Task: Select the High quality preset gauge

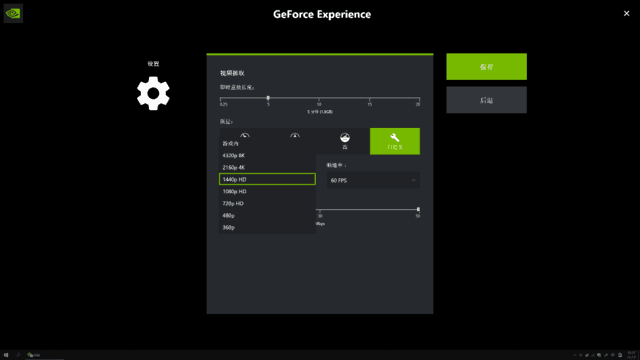Action: pos(345,141)
